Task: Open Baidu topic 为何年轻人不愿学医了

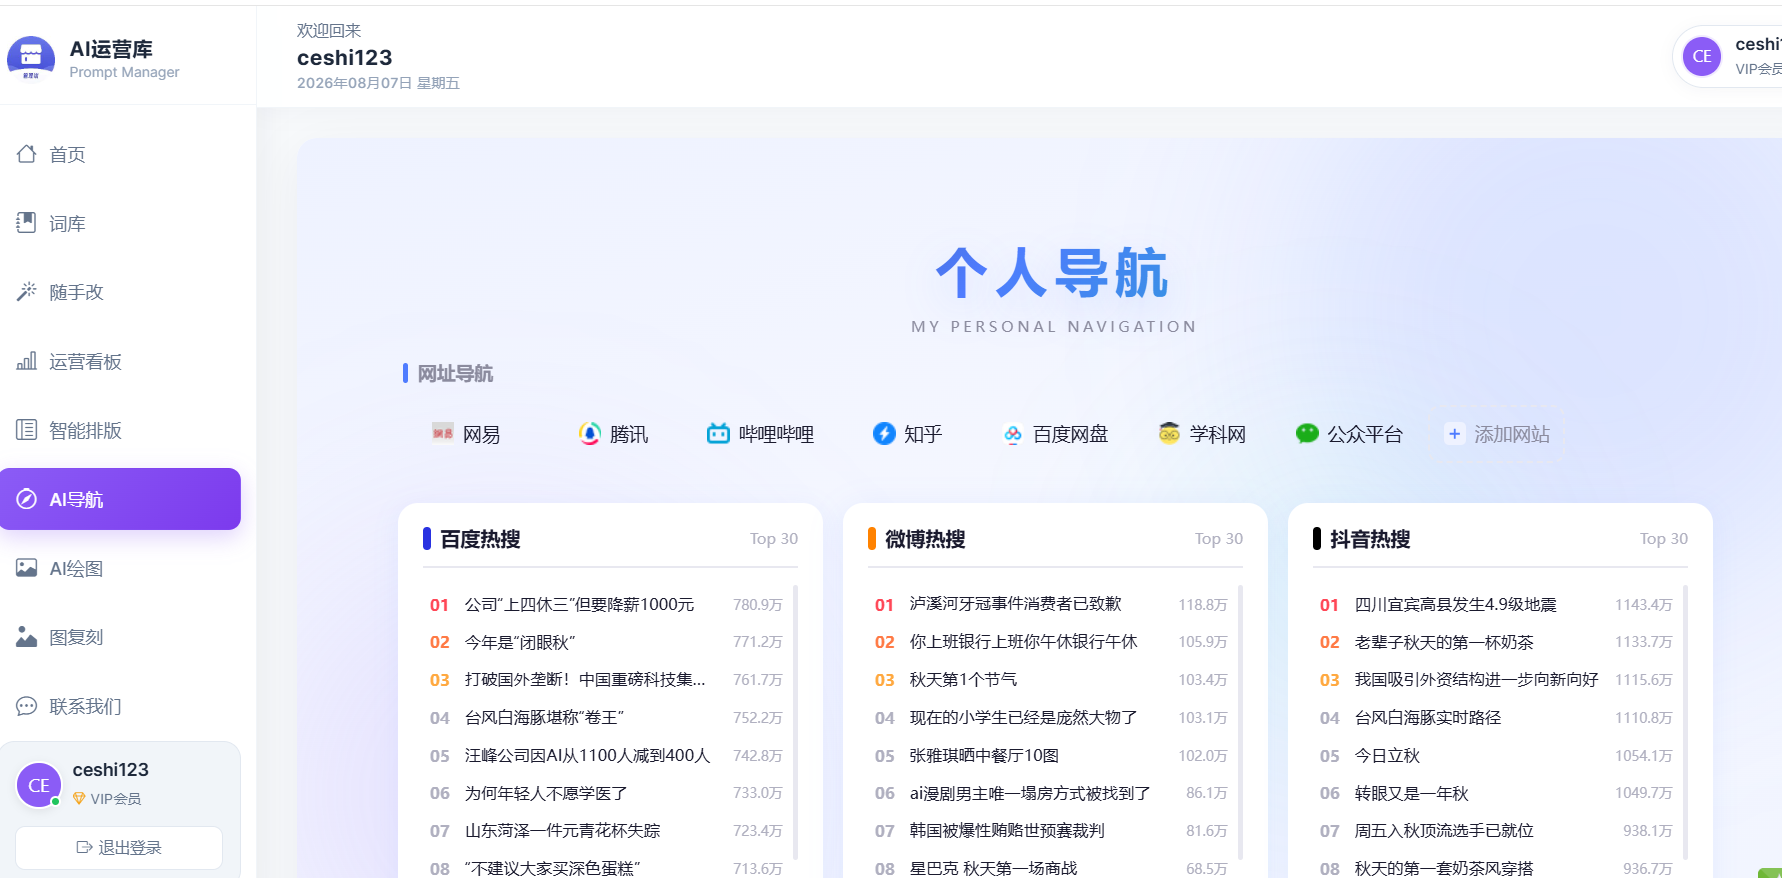Action: point(546,793)
